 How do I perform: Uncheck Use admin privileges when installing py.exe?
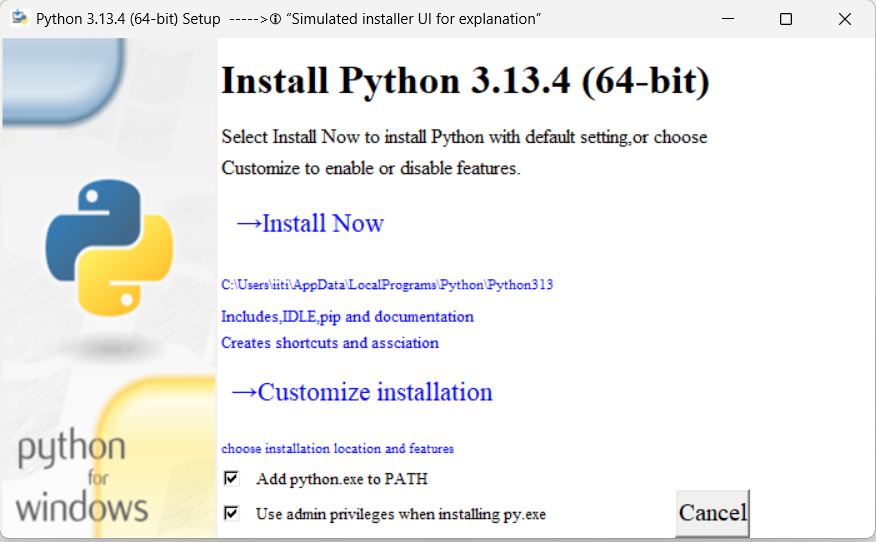(231, 513)
